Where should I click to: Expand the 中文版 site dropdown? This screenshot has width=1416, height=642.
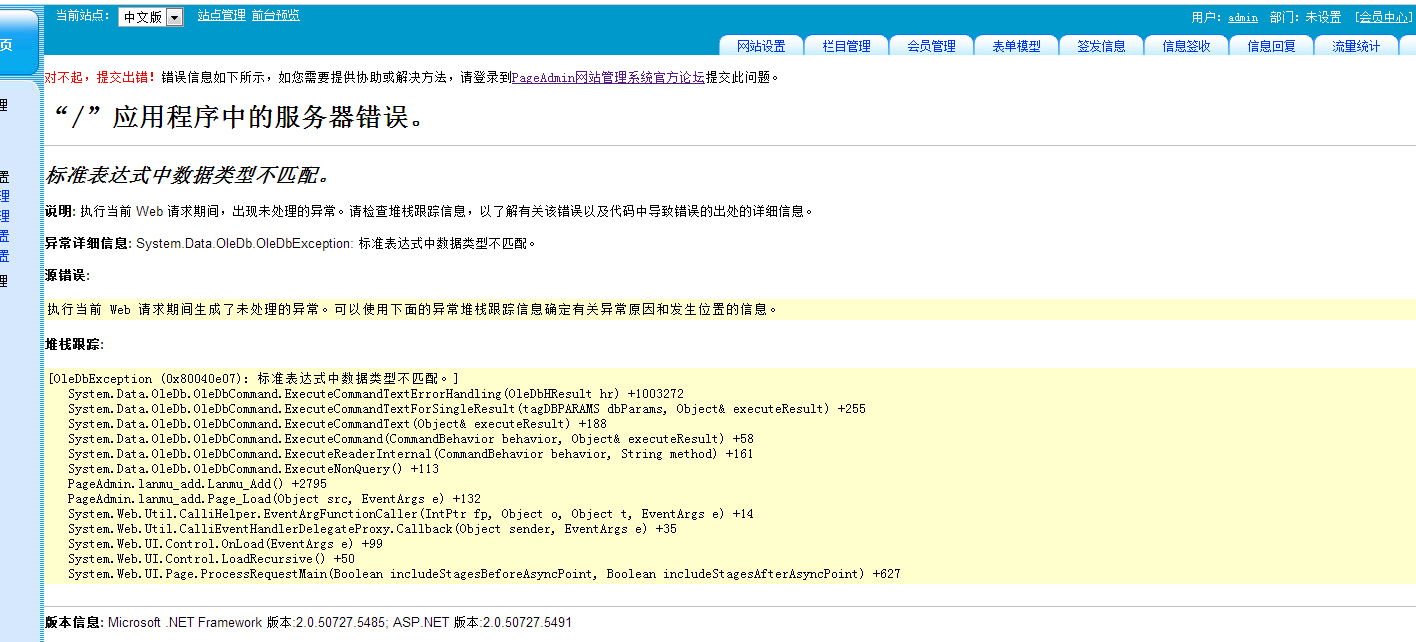coord(174,17)
